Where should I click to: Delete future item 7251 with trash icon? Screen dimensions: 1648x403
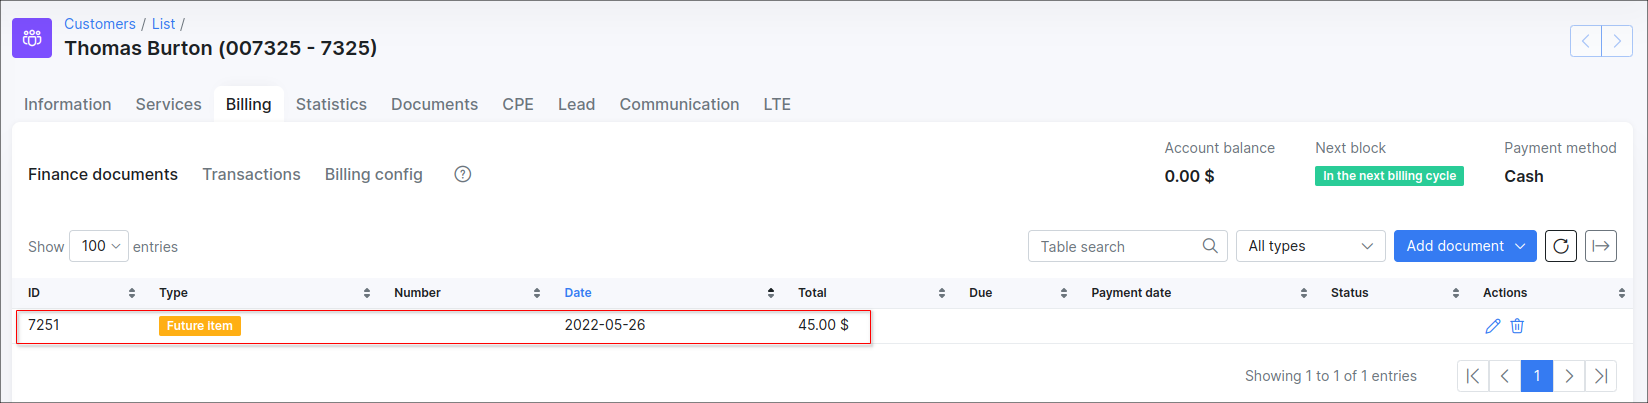click(1517, 326)
